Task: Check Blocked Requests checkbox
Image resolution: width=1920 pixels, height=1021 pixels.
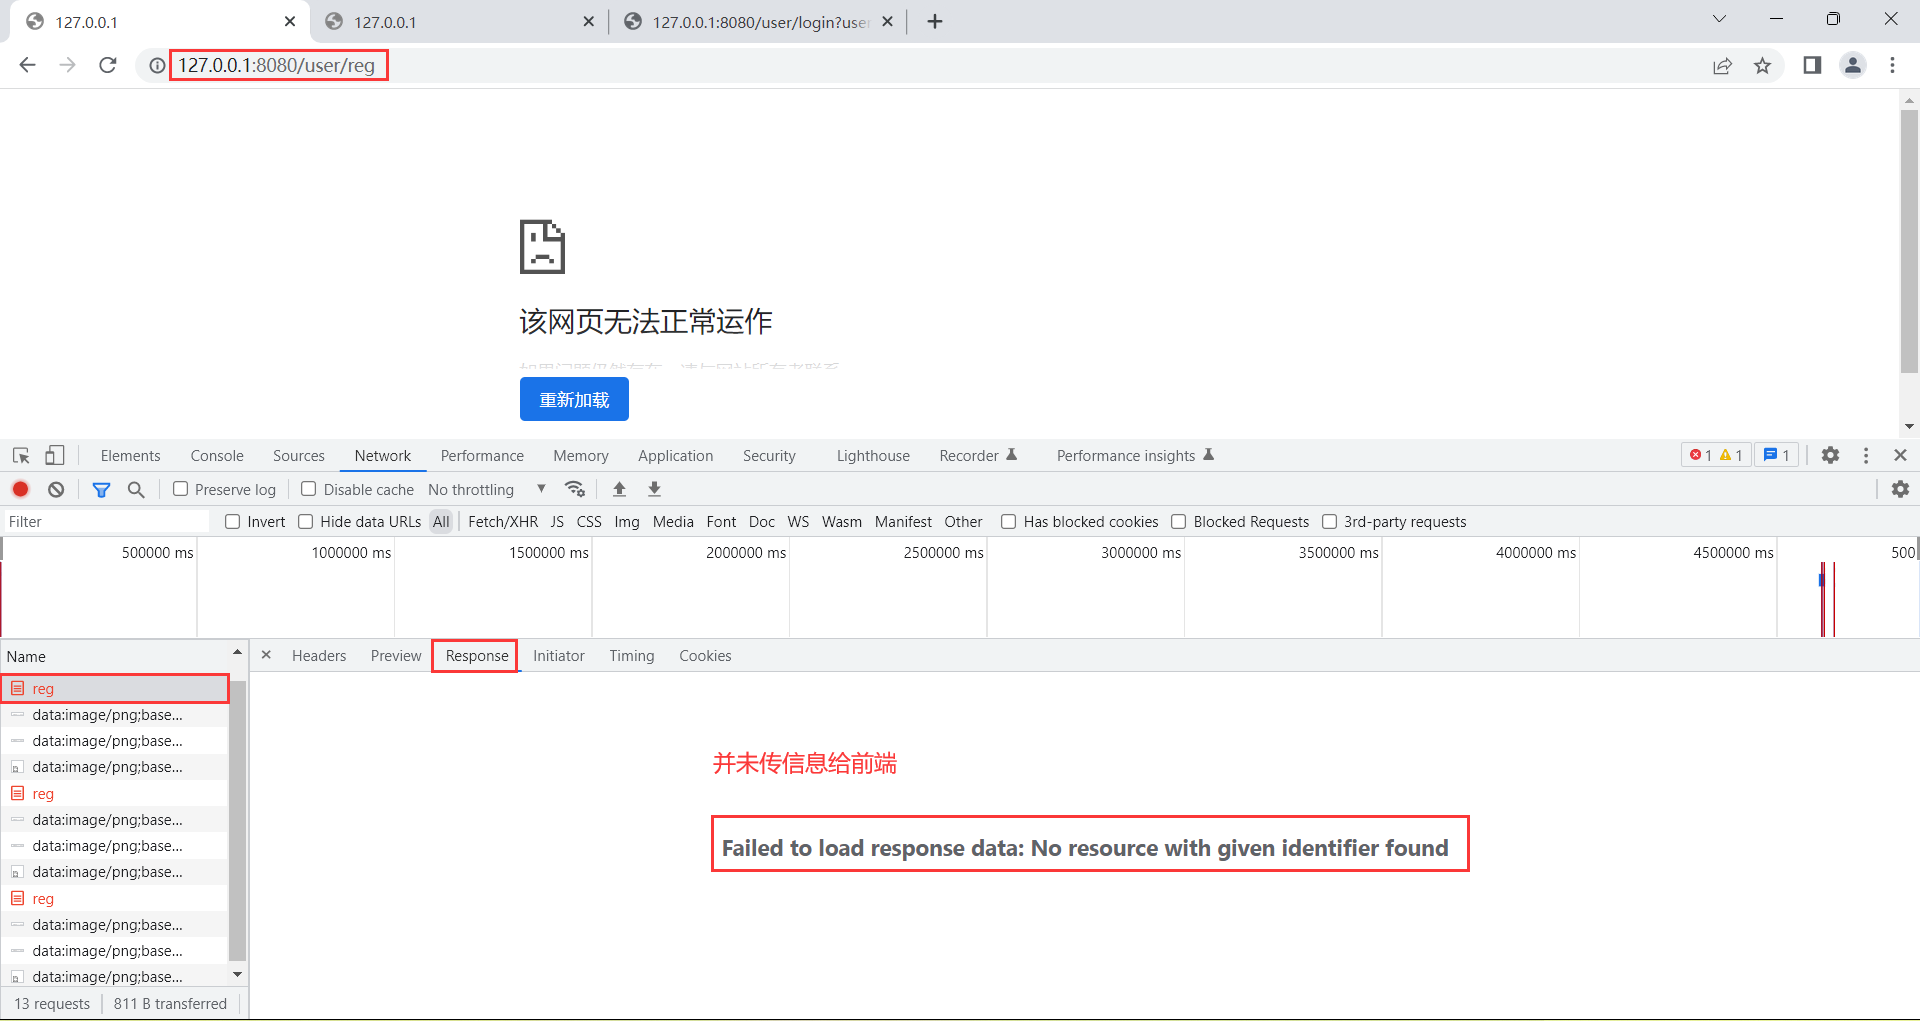Action: point(1179,522)
